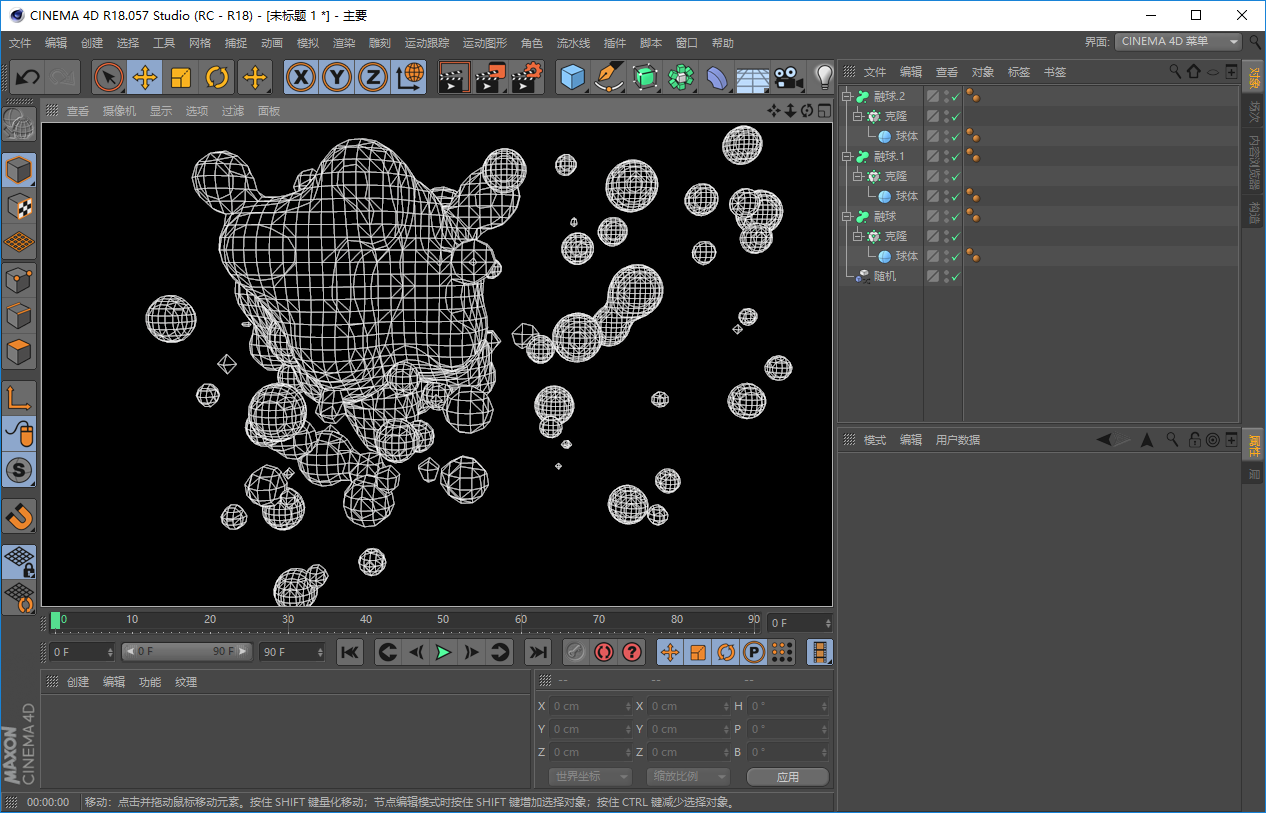Play animation forward
1266x813 pixels.
[443, 652]
